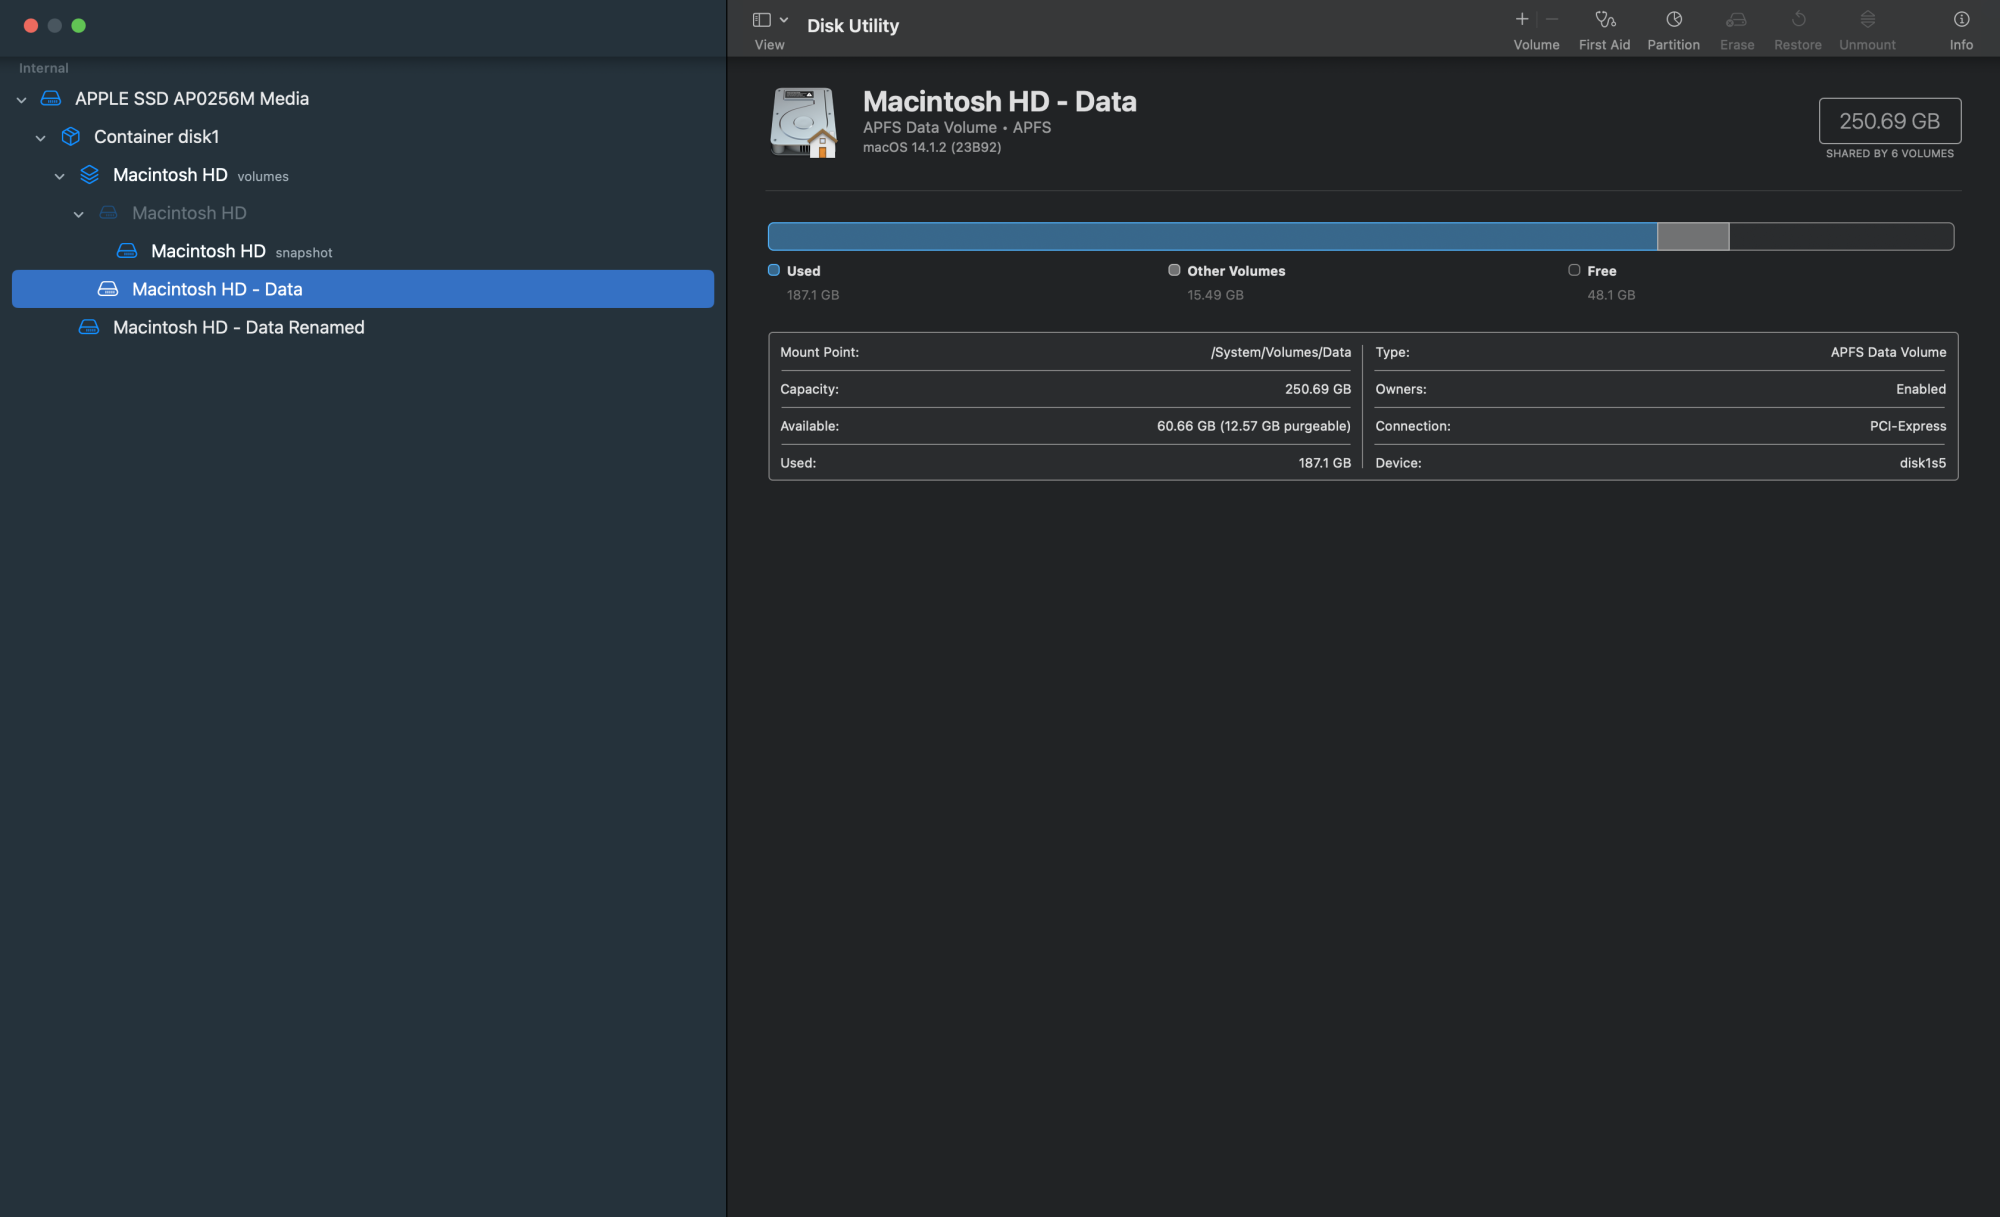Click the Erase toolbar icon

point(1736,20)
